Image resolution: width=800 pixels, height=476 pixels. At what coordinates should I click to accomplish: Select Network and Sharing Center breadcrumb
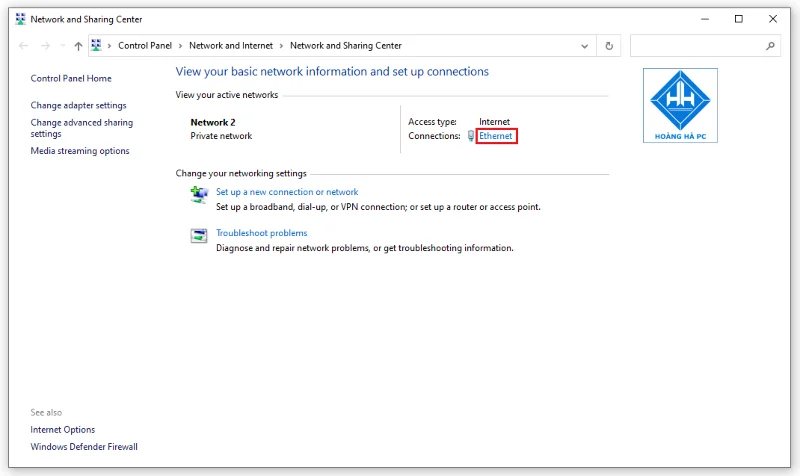tap(346, 45)
